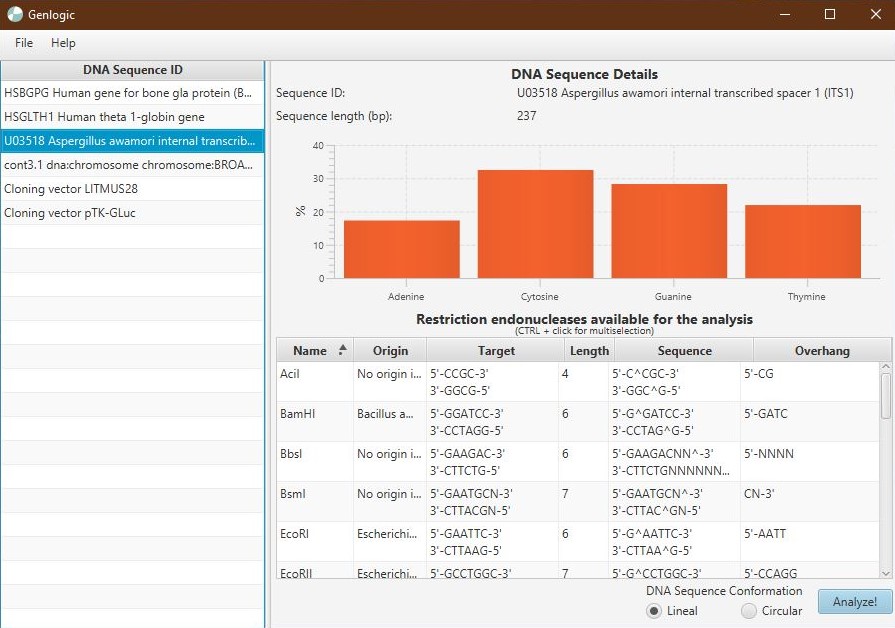Click the sequence length value 237
The width and height of the screenshot is (895, 628).
click(x=526, y=116)
